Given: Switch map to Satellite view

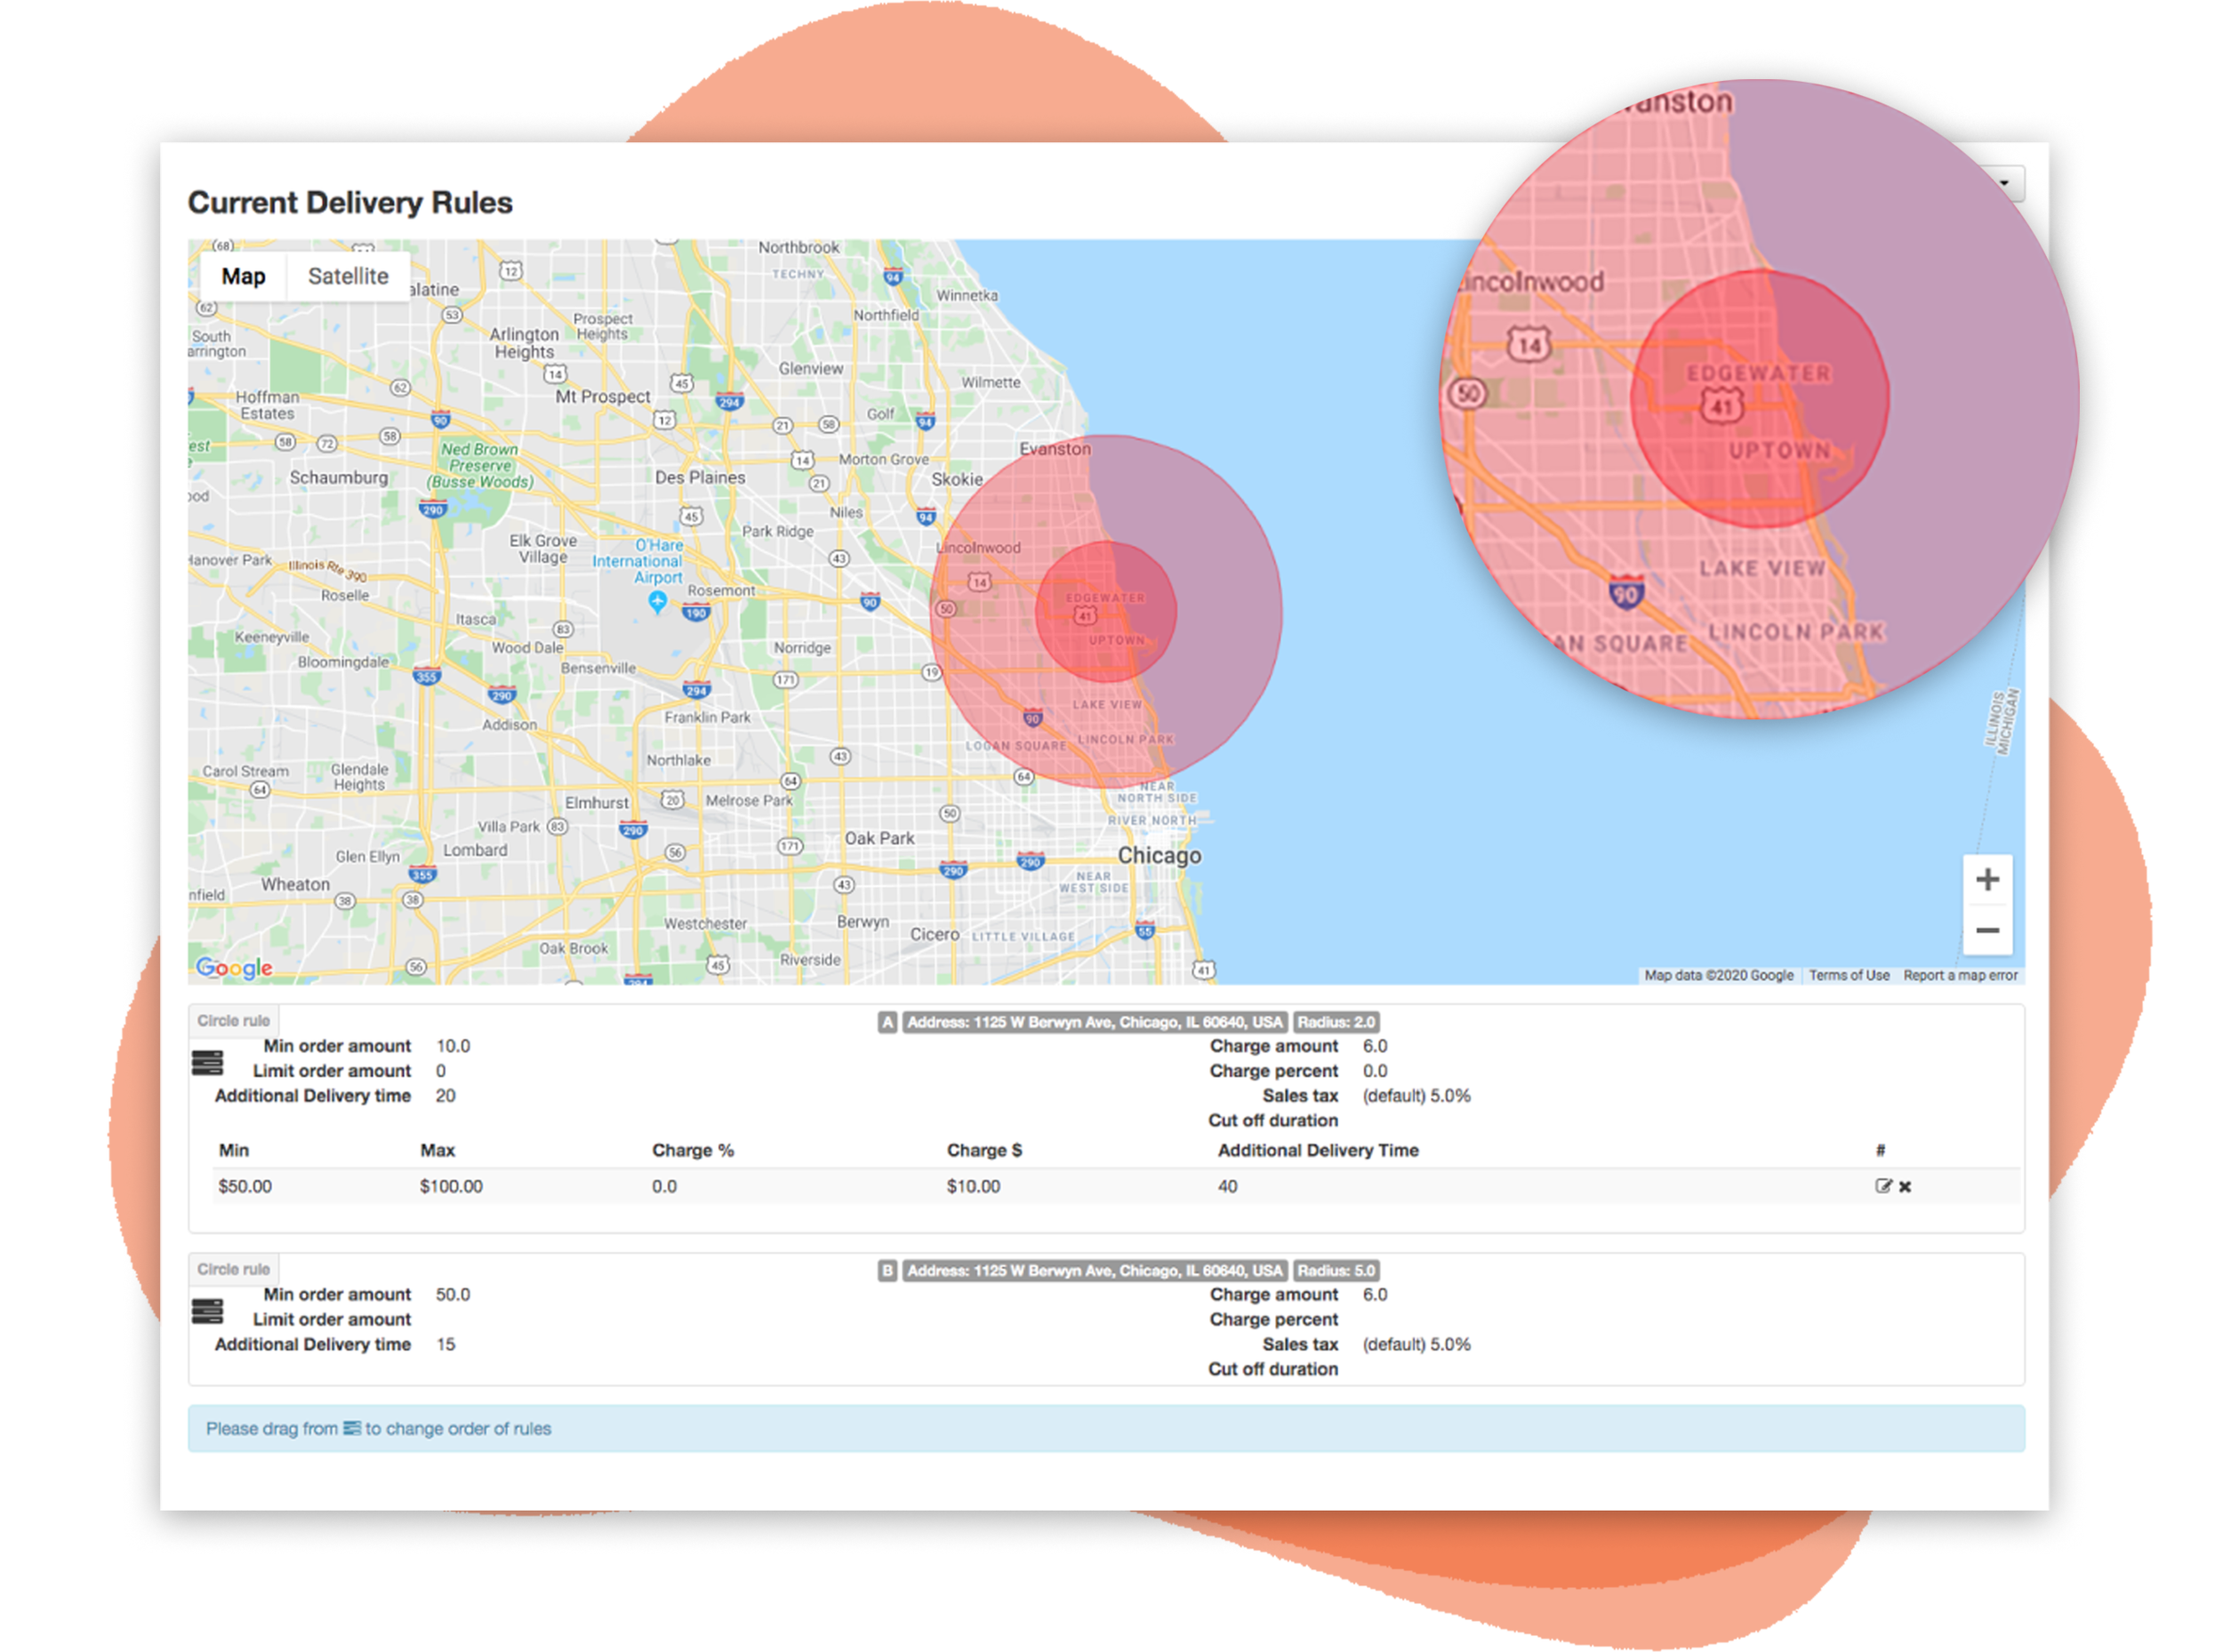Looking at the screenshot, I should tap(348, 276).
